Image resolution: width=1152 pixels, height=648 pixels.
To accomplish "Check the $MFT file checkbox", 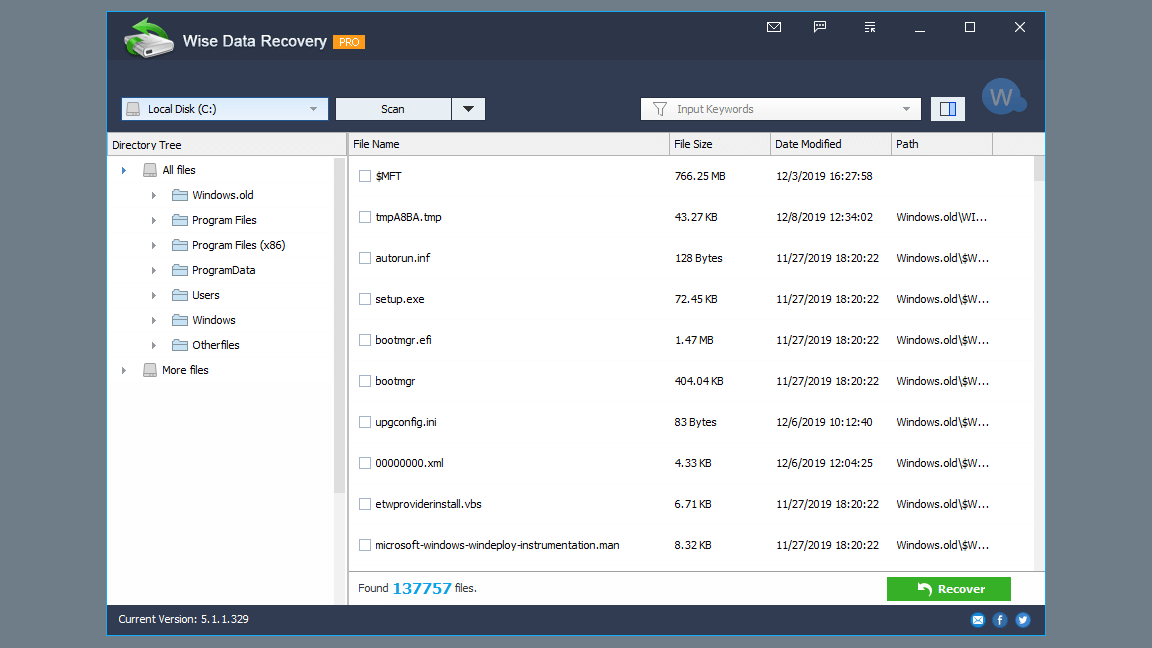I will (x=364, y=176).
